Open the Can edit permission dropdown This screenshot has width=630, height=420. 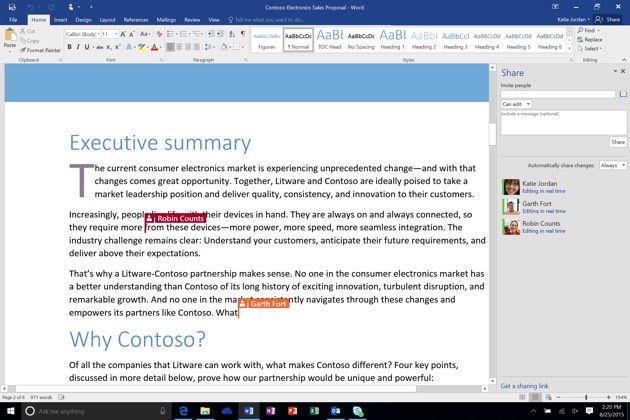click(516, 104)
